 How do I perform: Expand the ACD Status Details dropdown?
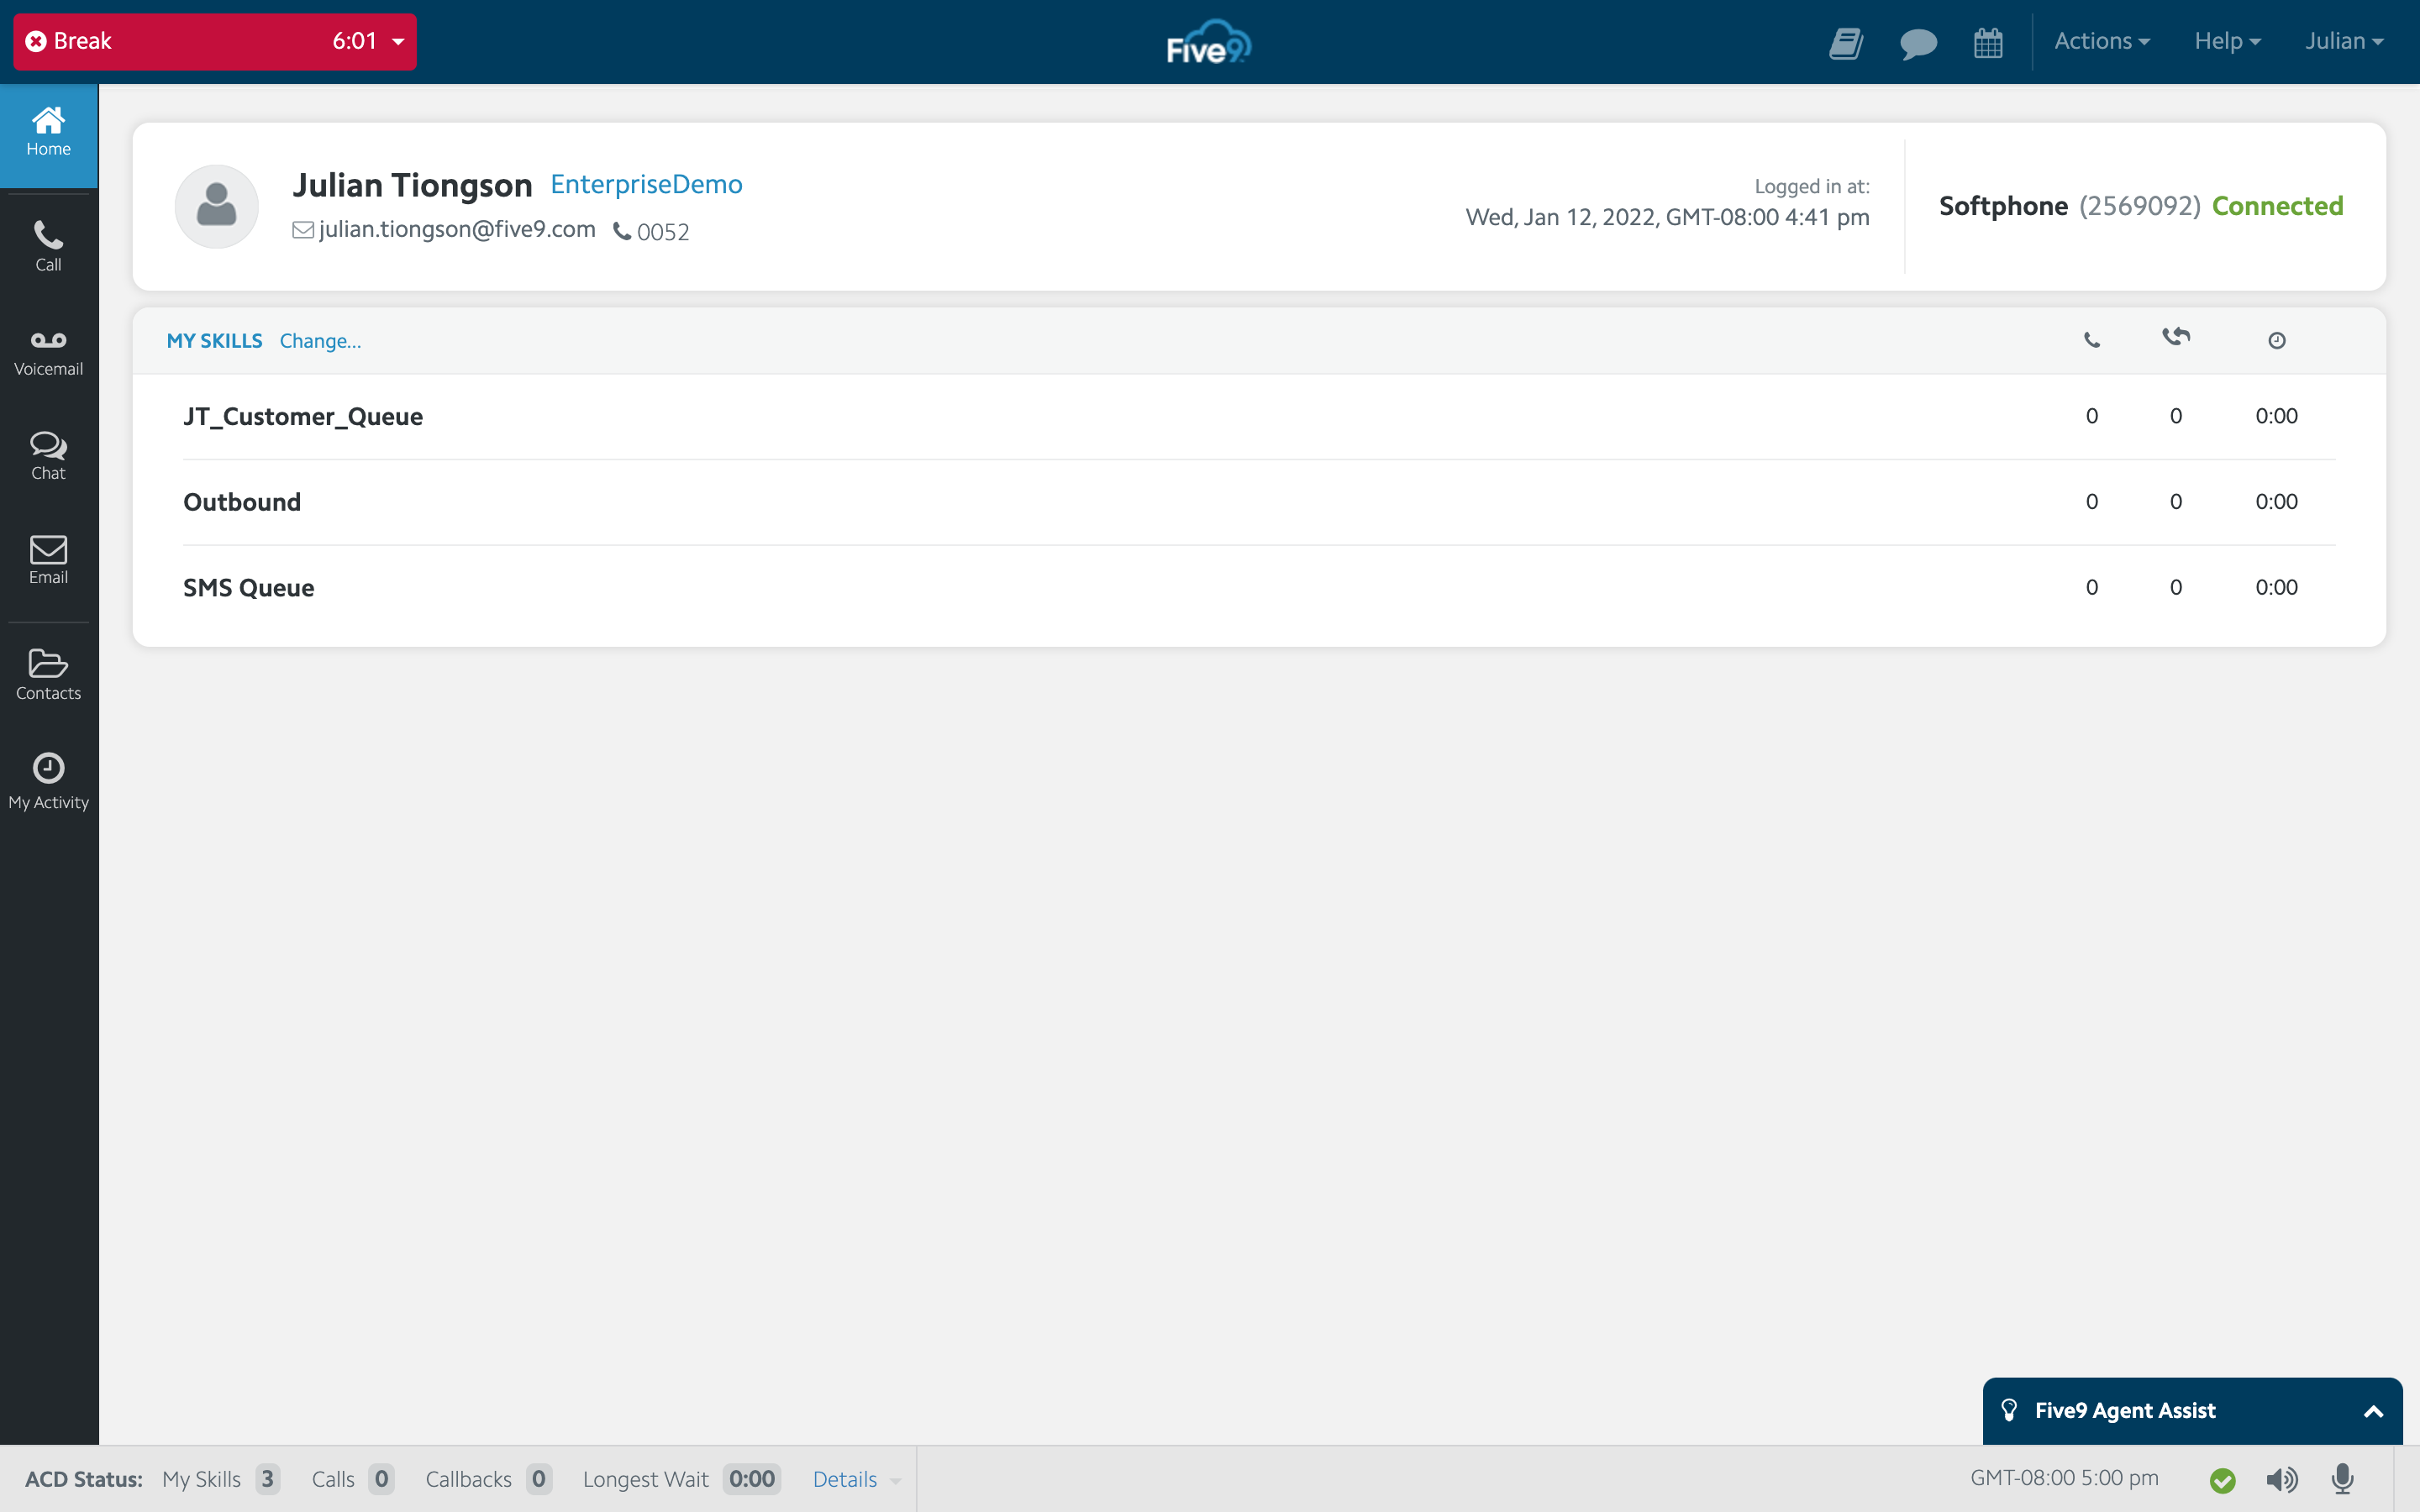855,1479
